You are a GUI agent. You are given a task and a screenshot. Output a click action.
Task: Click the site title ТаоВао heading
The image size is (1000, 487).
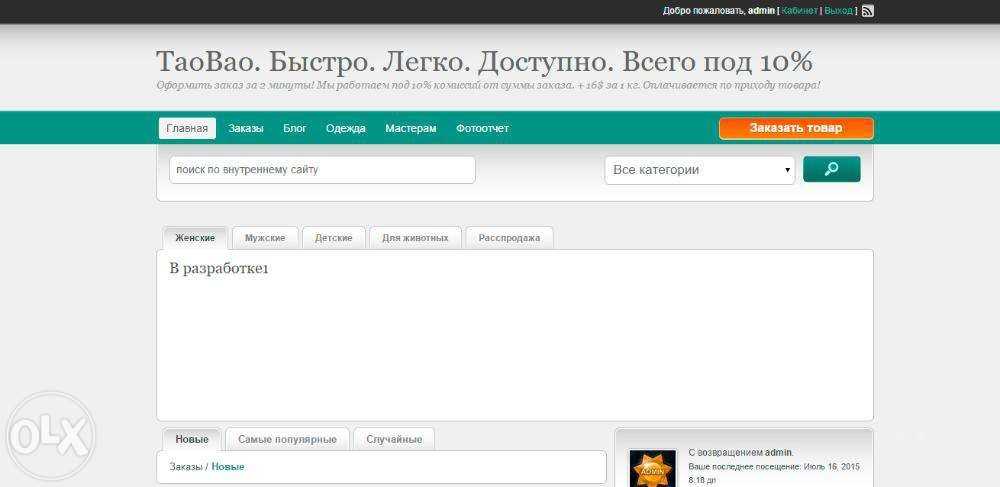click(485, 61)
